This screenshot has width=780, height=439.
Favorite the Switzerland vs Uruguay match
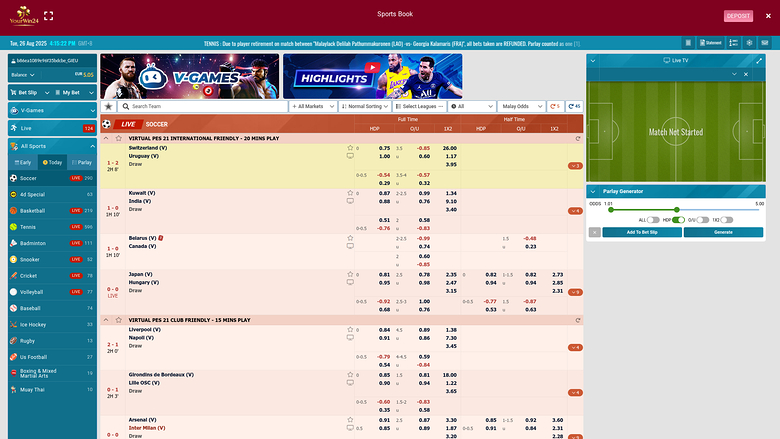tap(350, 148)
